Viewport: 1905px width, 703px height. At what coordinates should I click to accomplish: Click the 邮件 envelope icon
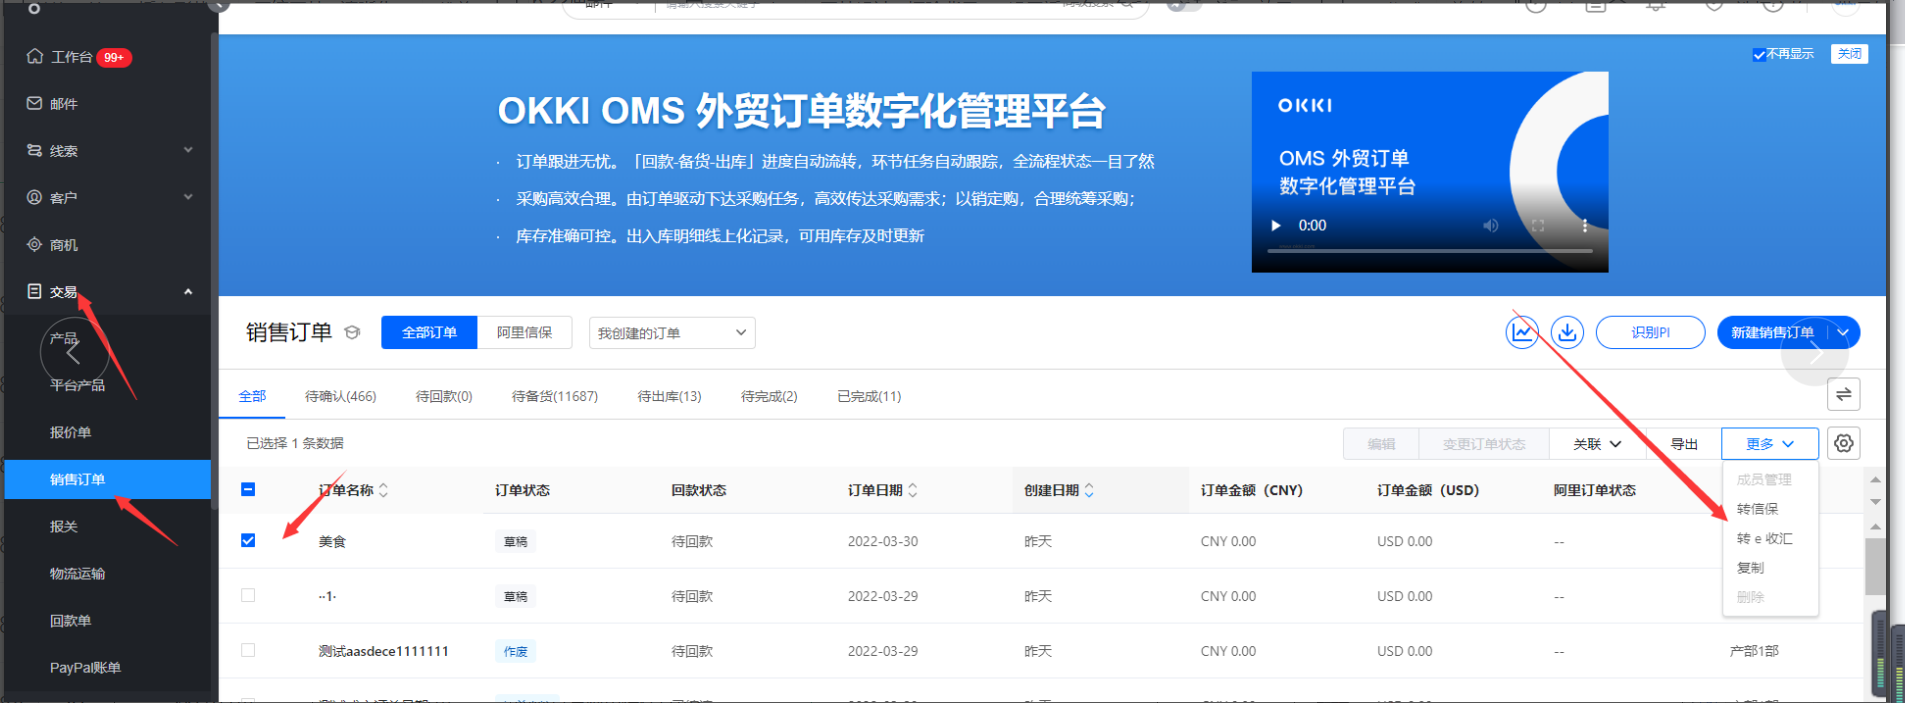(35, 103)
